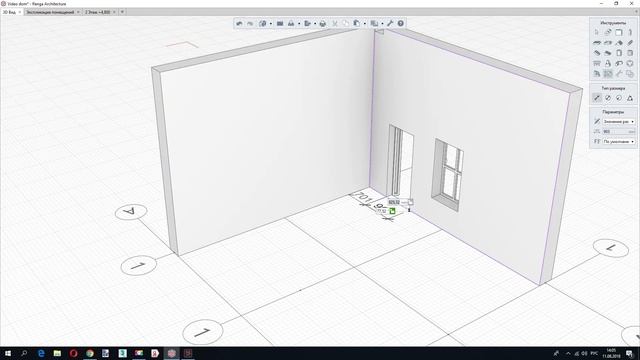Open Google Chrome from the taskbar
640x360 pixels.
(x=90, y=353)
